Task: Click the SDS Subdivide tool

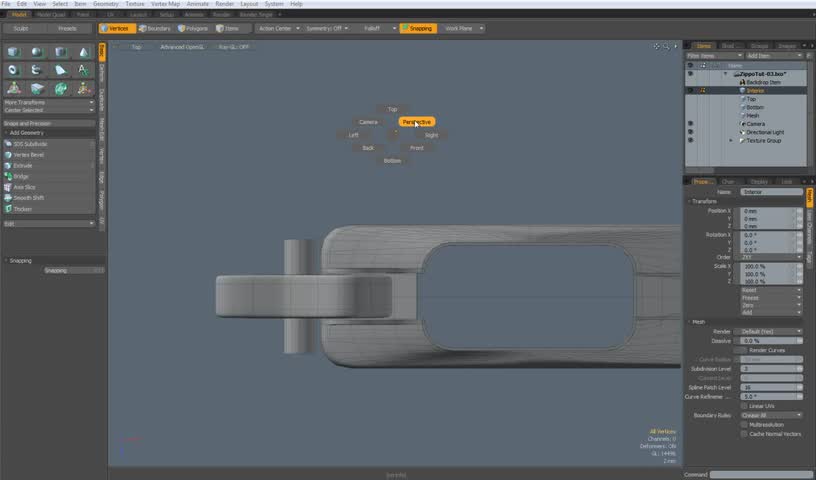Action: click(49, 144)
